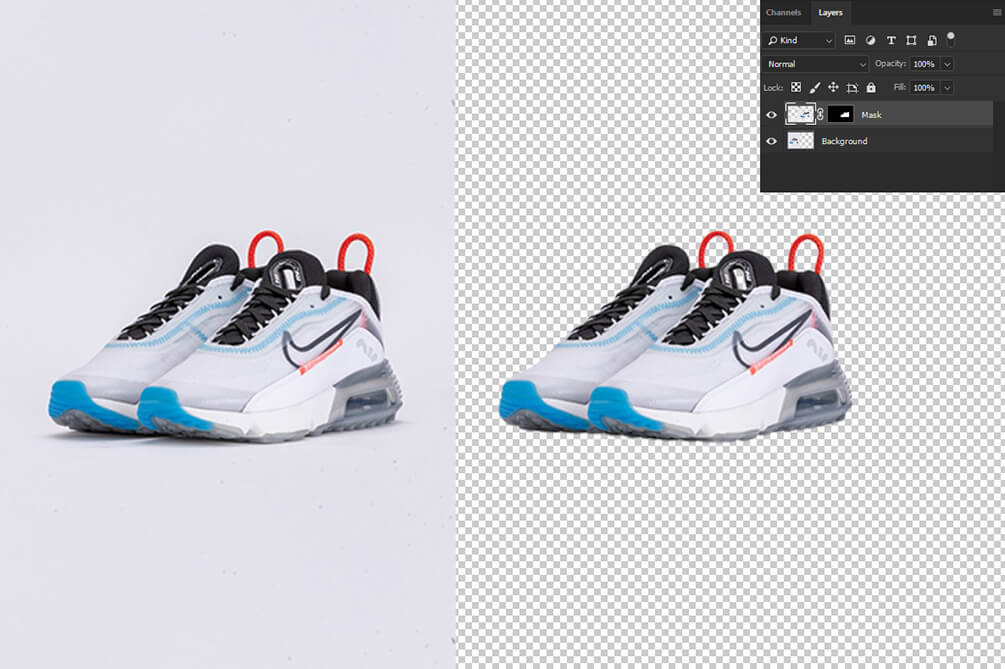The height and width of the screenshot is (669, 1005).
Task: Hide the Background layer eye icon
Action: click(x=772, y=141)
